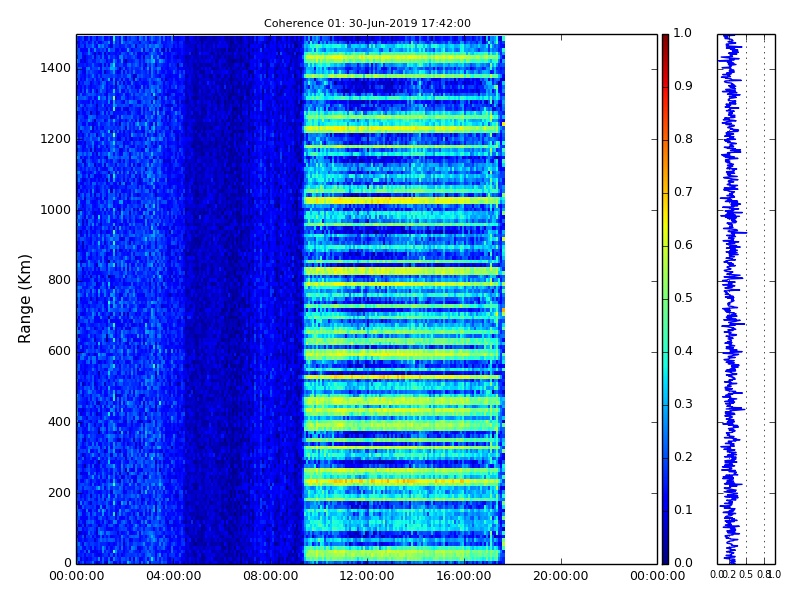The width and height of the screenshot is (800, 600).
Task: Click the colorbar 0.3 label
Action: pyautogui.click(x=683, y=404)
